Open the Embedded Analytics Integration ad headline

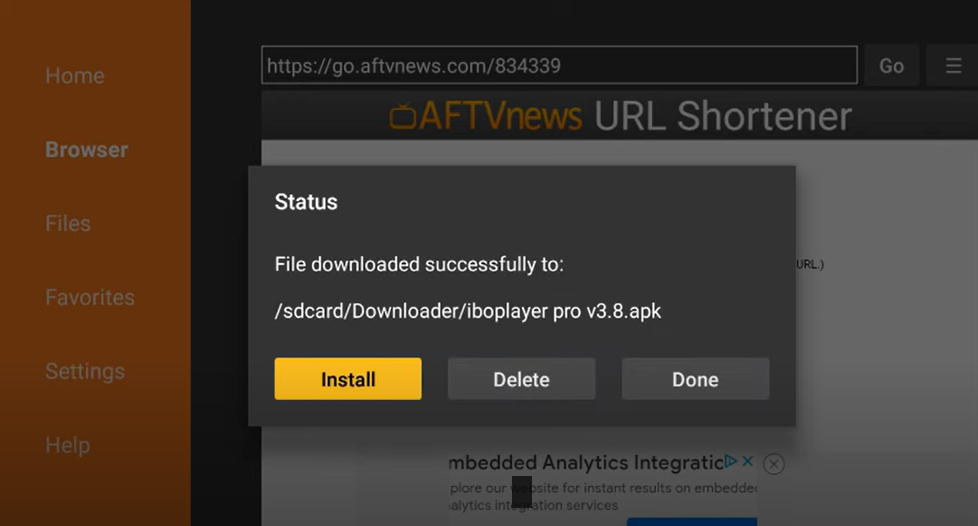tap(586, 462)
